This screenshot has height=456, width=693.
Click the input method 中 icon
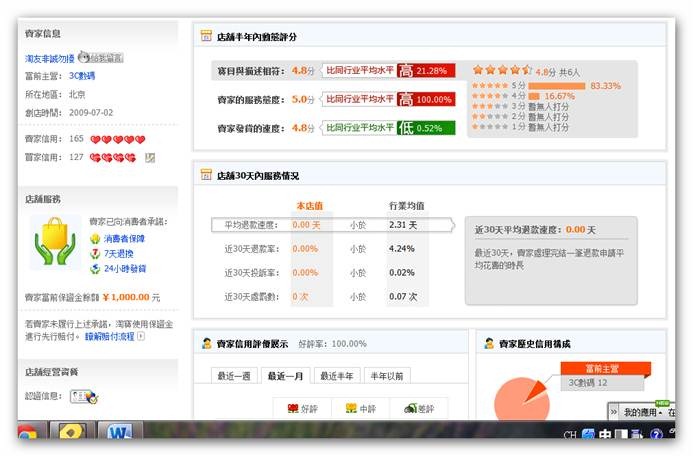pyautogui.click(x=605, y=435)
